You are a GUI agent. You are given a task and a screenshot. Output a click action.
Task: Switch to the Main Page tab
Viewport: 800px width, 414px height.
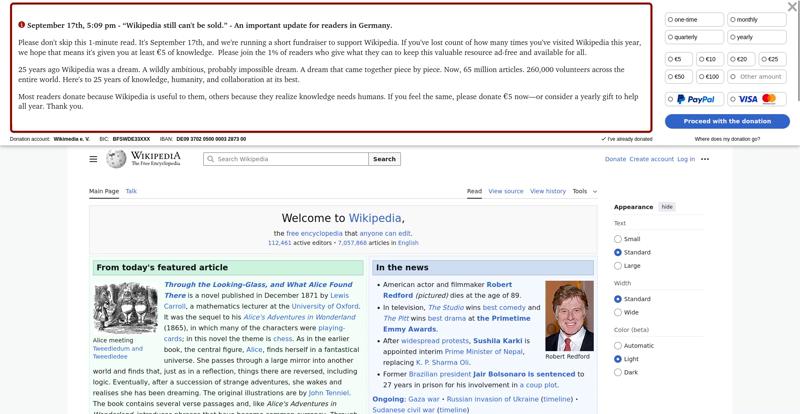point(104,191)
